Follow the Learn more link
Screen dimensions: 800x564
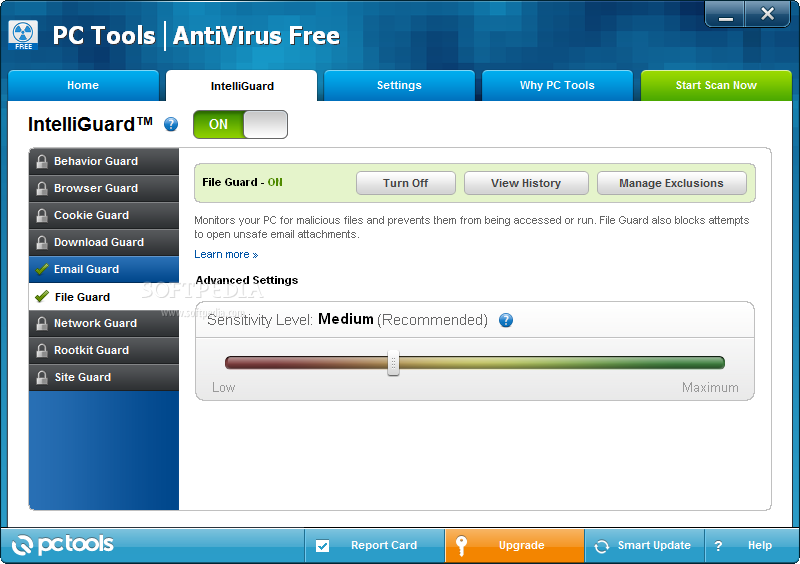pyautogui.click(x=226, y=254)
